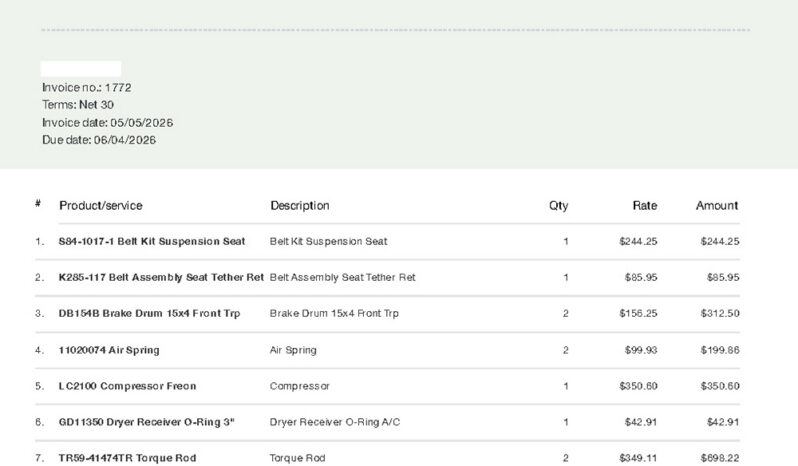
Task: Click the $349.11 rate for Torque Rod
Action: pyautogui.click(x=638, y=458)
